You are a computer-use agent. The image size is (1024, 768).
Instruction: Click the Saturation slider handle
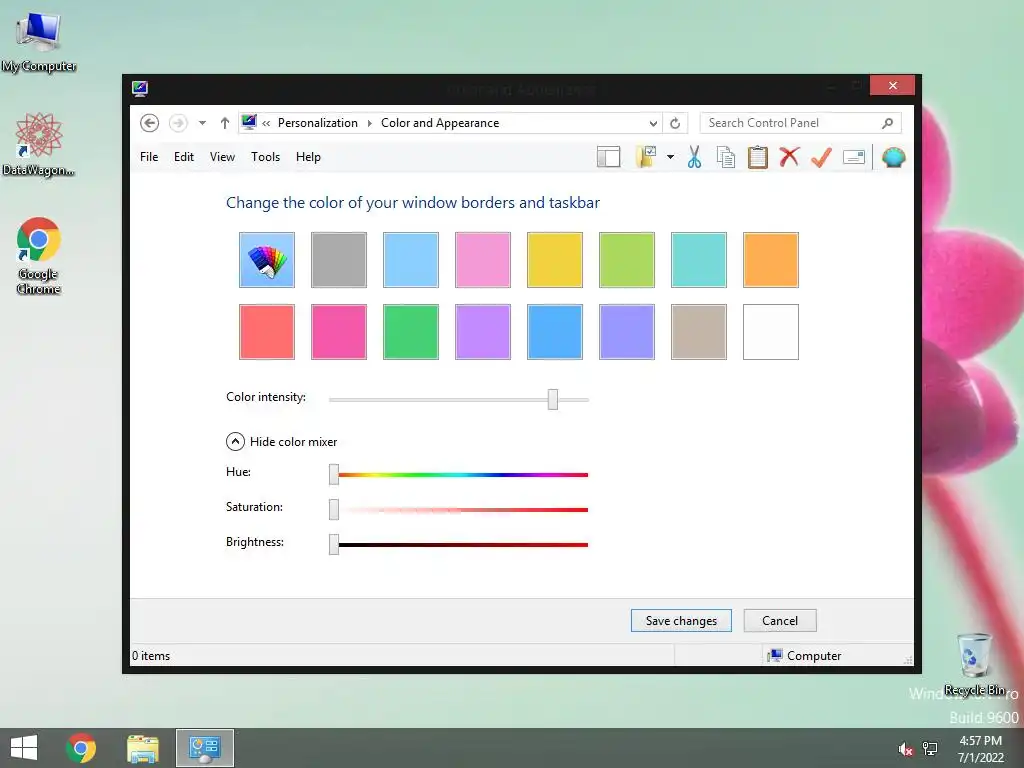pos(334,509)
